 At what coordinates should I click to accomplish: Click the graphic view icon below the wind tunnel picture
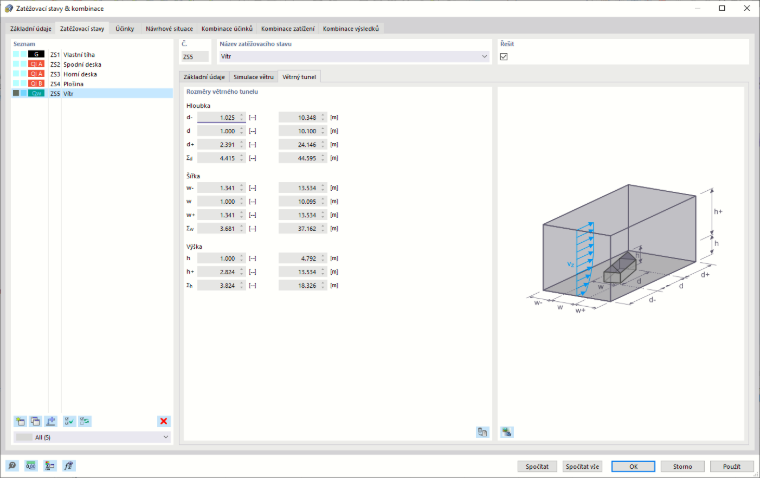coord(507,432)
